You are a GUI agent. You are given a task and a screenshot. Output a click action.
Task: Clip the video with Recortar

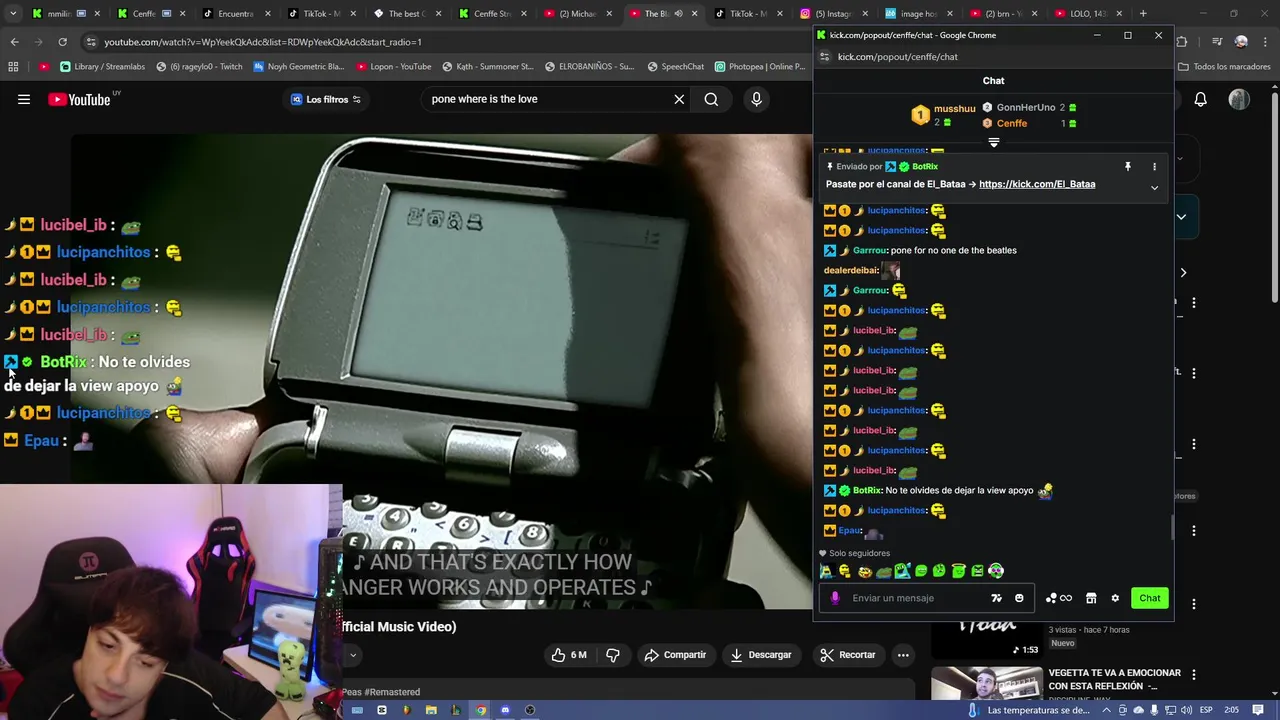tap(848, 655)
